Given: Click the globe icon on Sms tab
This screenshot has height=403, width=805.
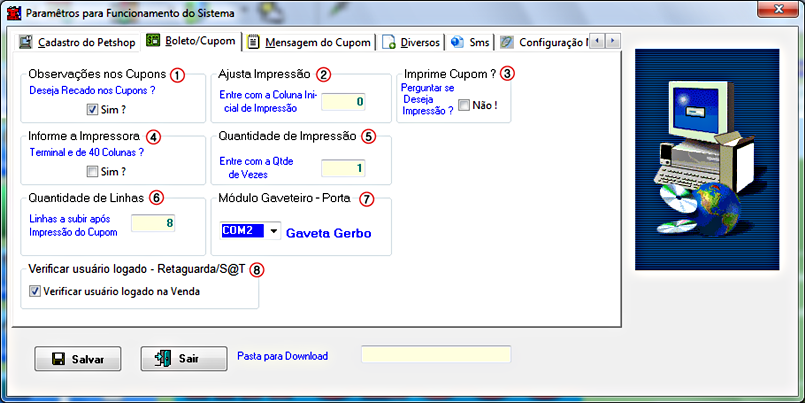Looking at the screenshot, I should pyautogui.click(x=457, y=42).
